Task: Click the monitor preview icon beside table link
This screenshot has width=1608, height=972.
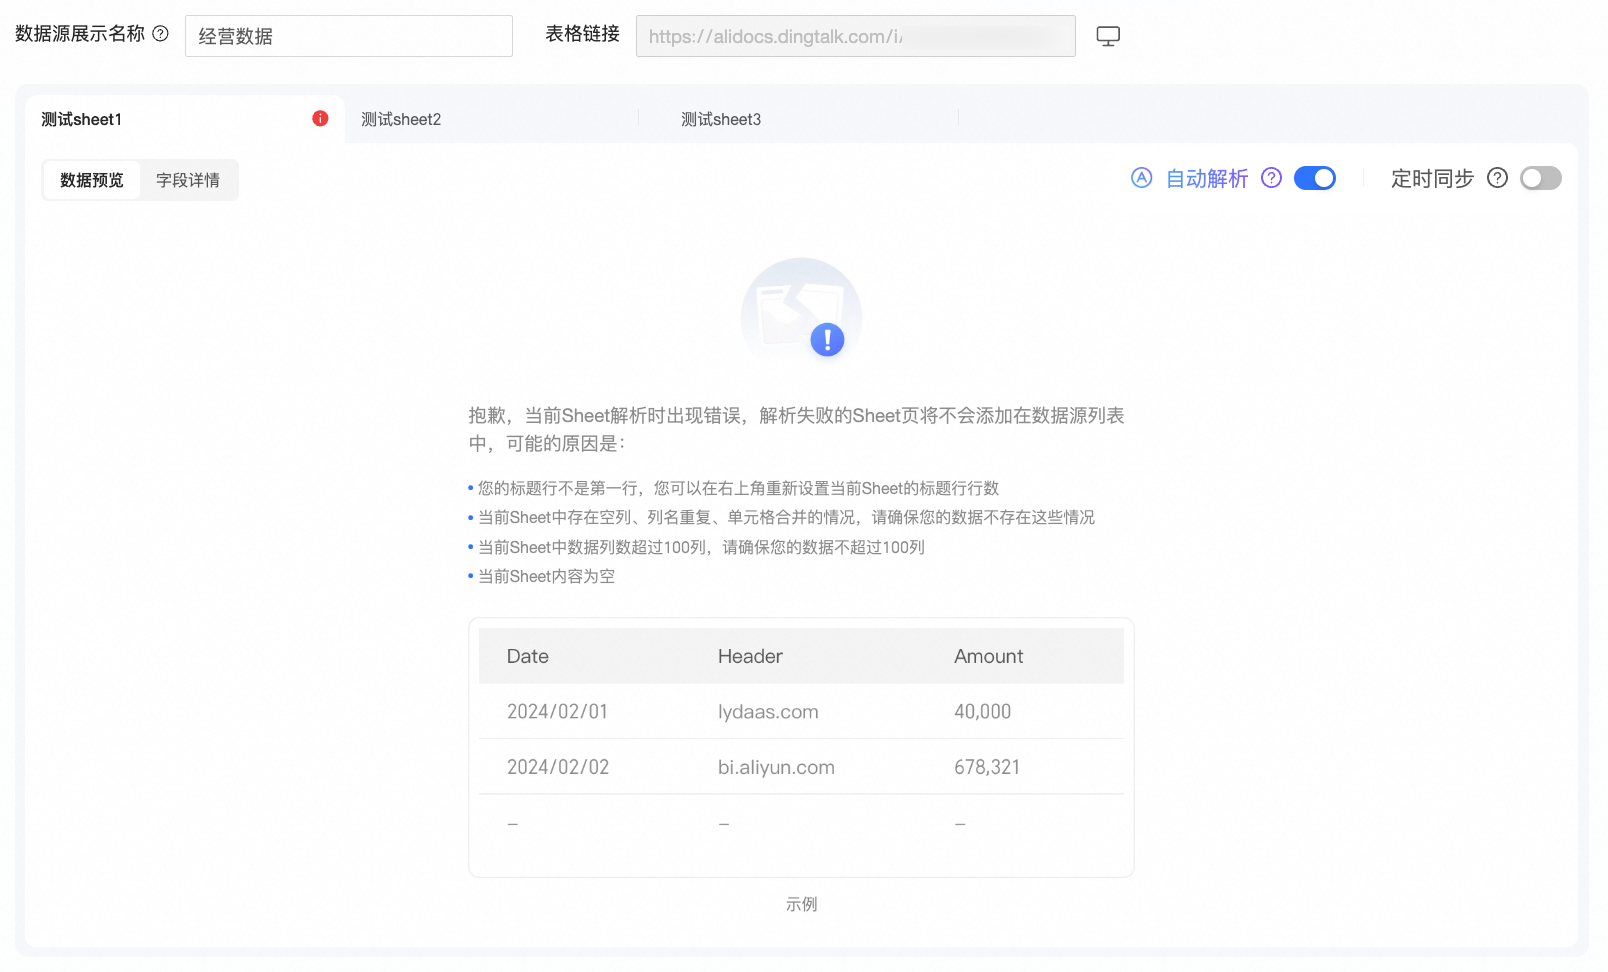Action: pyautogui.click(x=1108, y=36)
